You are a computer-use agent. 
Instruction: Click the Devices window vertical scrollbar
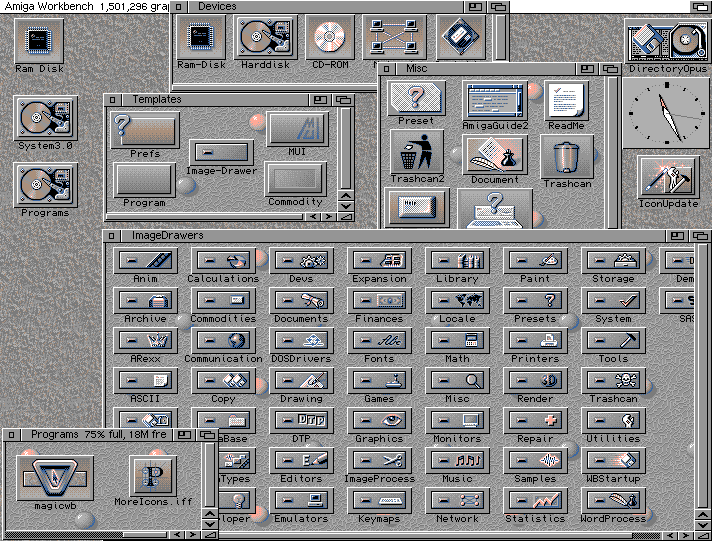pyautogui.click(x=500, y=37)
